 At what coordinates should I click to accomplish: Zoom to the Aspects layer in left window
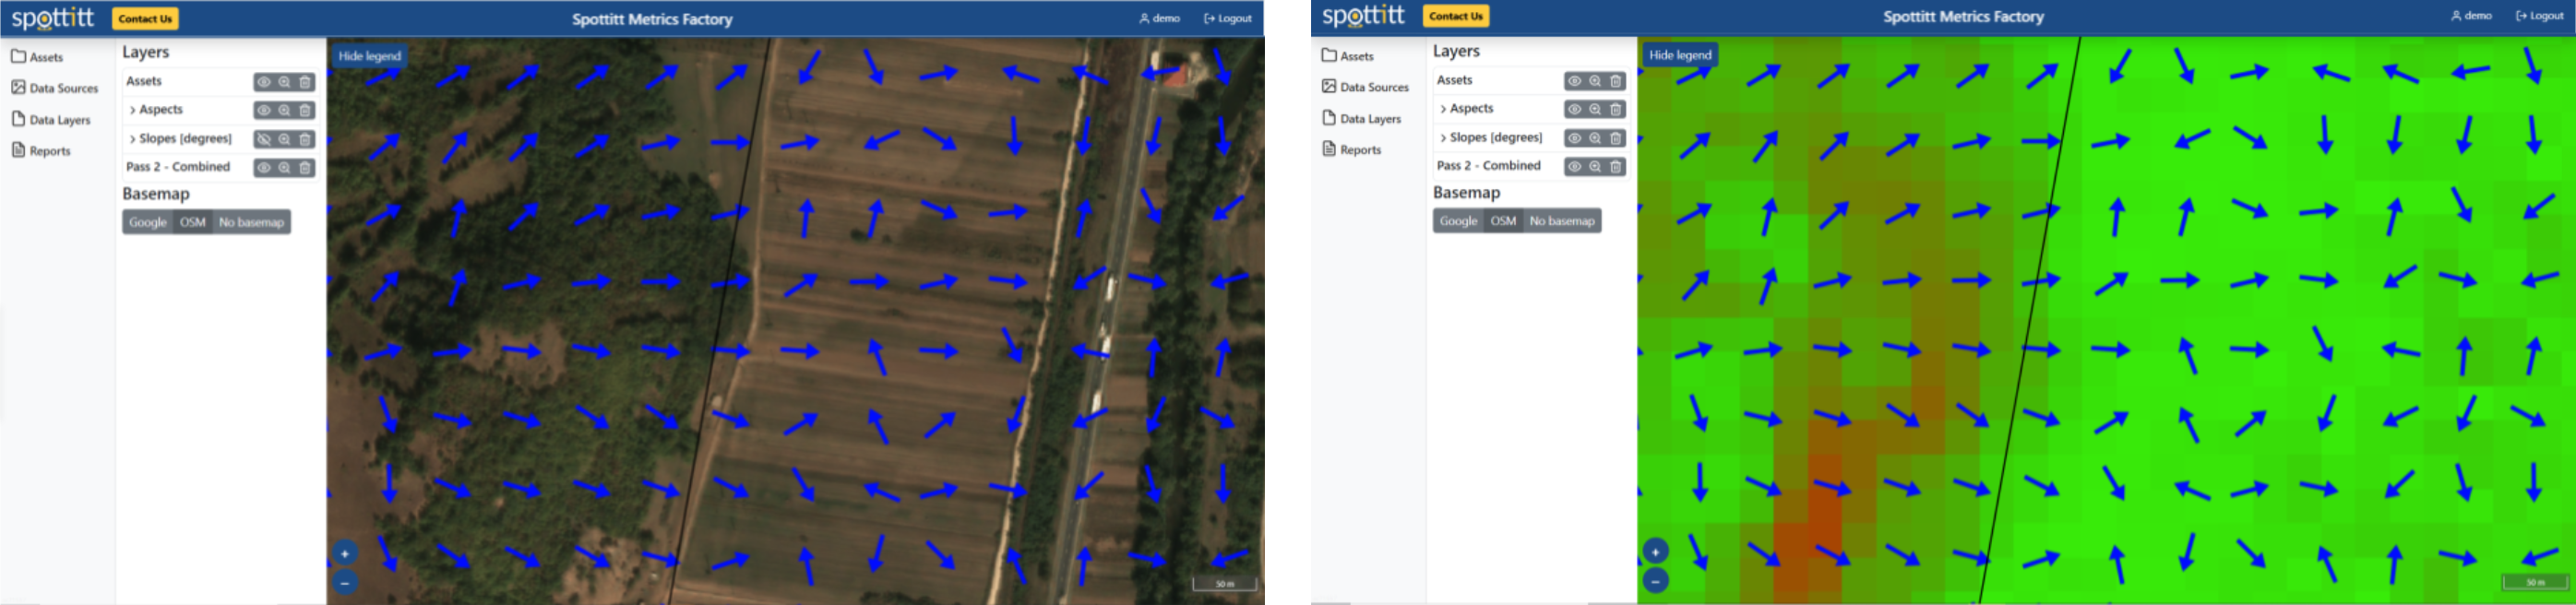pos(285,110)
